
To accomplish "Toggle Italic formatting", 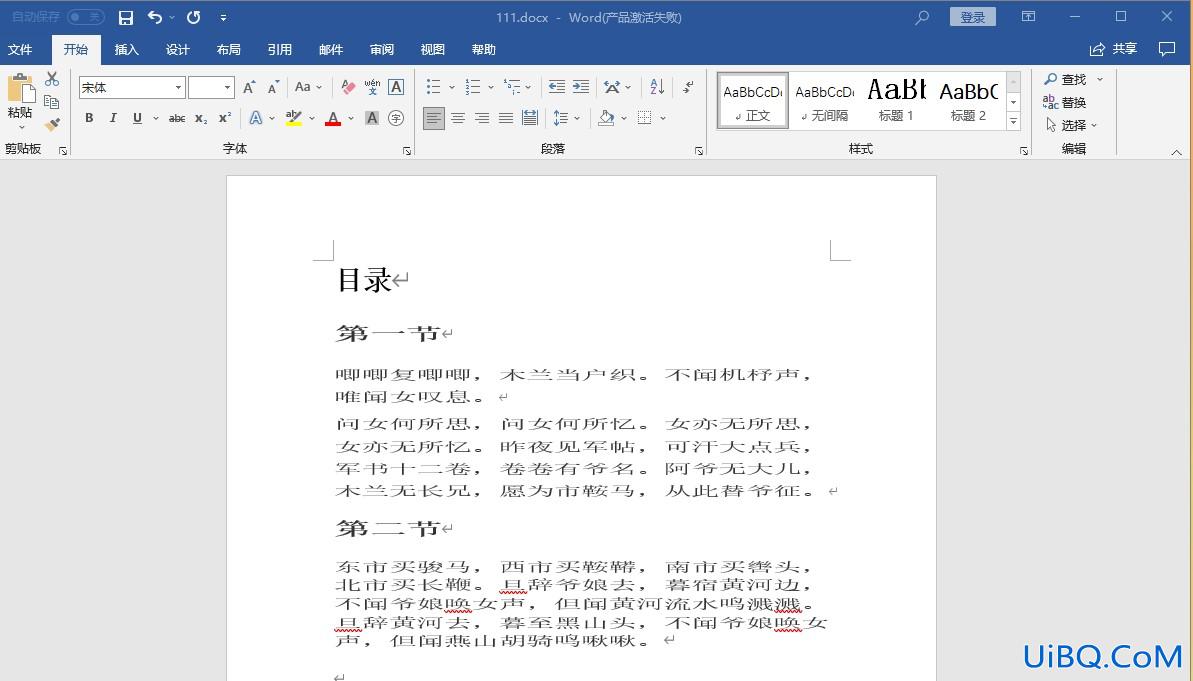I will point(113,118).
